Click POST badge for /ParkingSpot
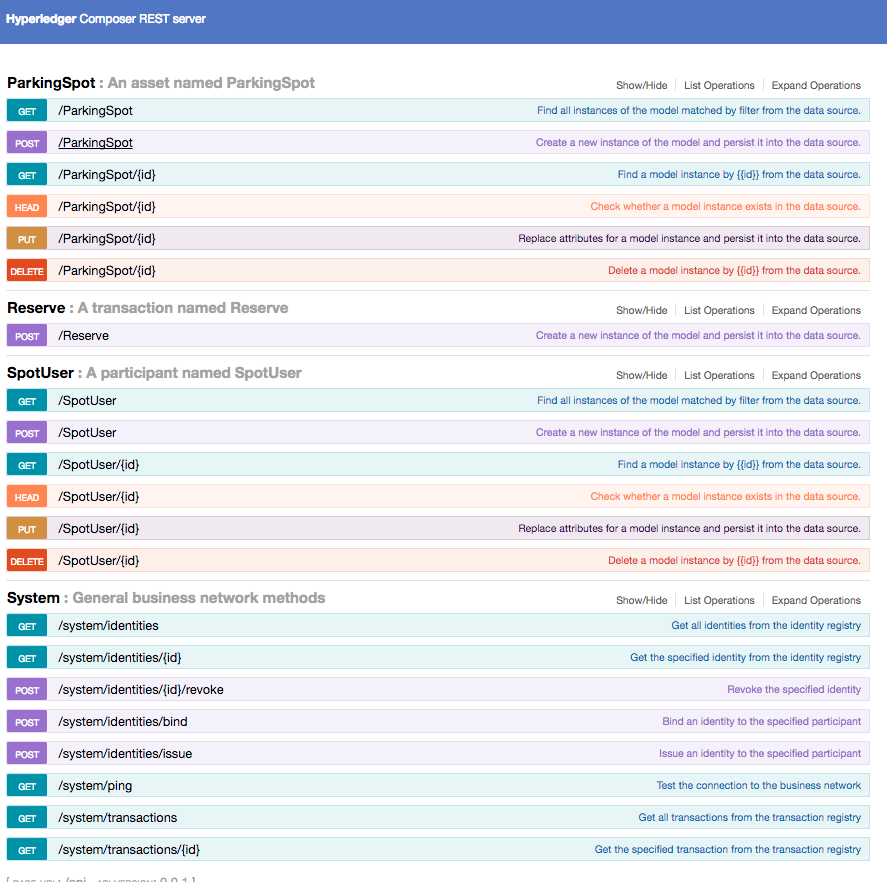This screenshot has height=882, width=887. click(27, 143)
